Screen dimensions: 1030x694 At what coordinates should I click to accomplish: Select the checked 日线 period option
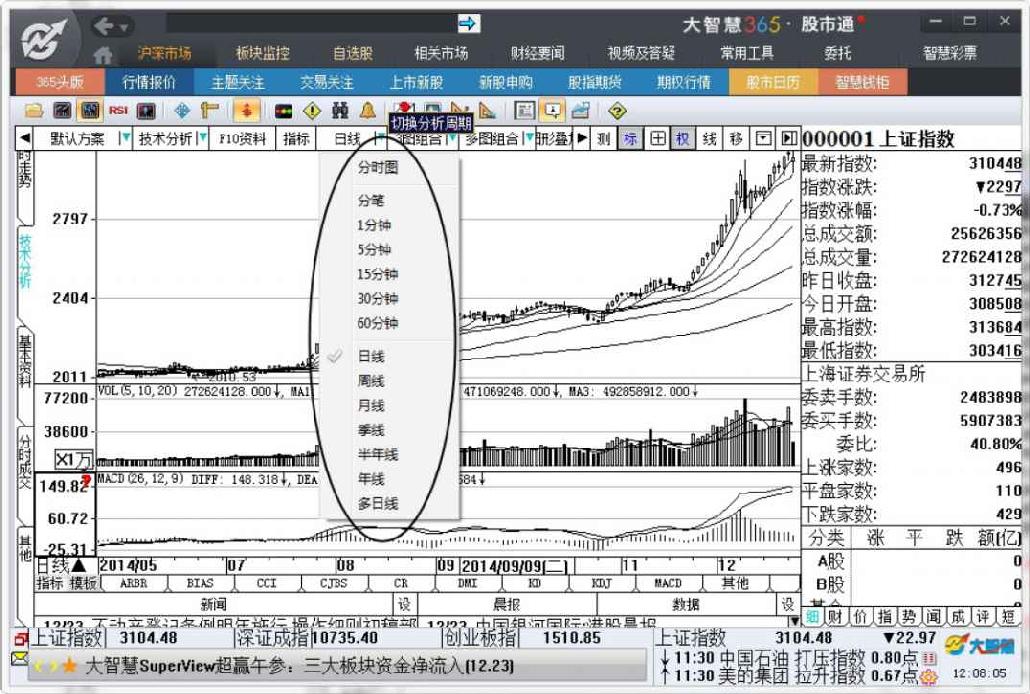click(x=371, y=357)
